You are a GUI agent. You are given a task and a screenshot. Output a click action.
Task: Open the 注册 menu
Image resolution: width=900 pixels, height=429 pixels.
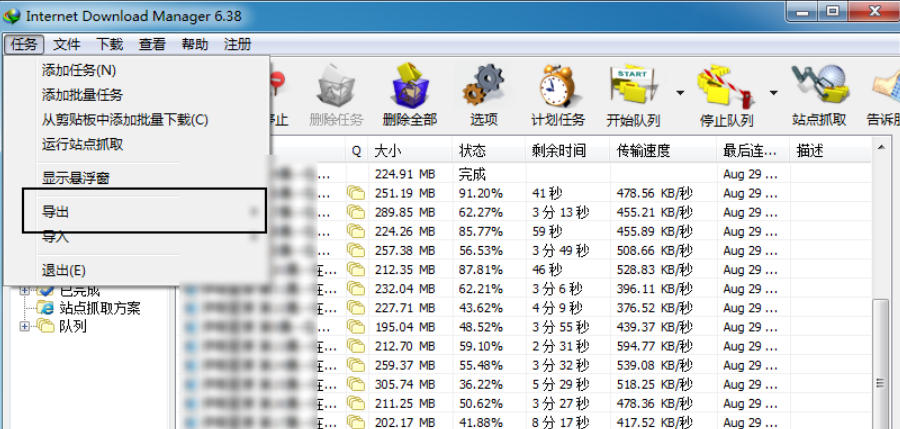238,44
